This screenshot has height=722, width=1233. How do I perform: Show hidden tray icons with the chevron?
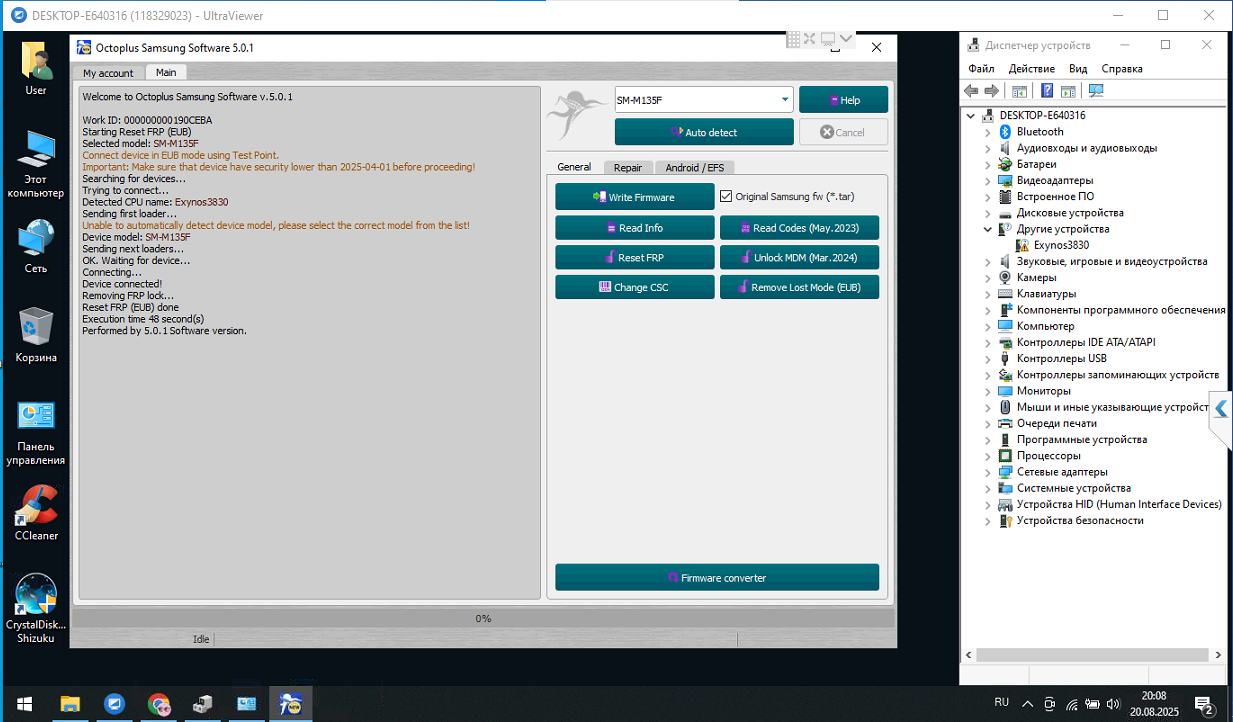[x=1026, y=704]
